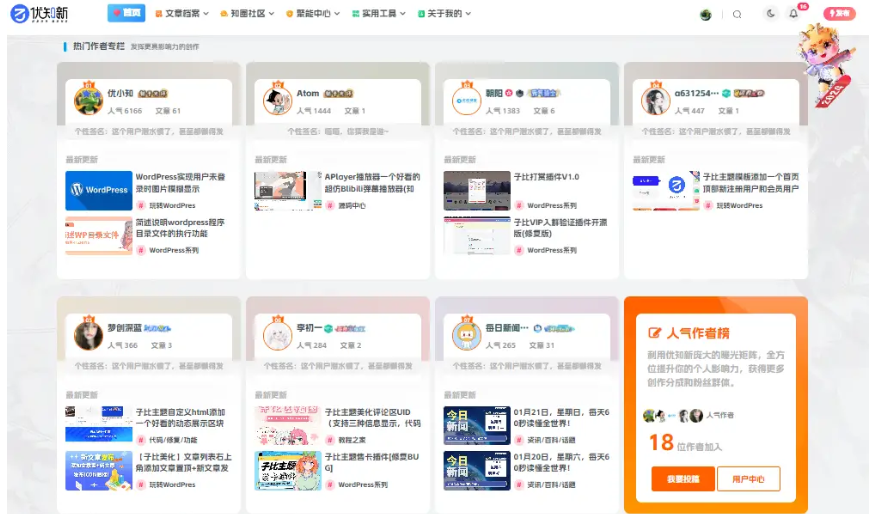Open the blue WordPress article thumbnail
Screen dimensions: 869x514
tap(99, 190)
